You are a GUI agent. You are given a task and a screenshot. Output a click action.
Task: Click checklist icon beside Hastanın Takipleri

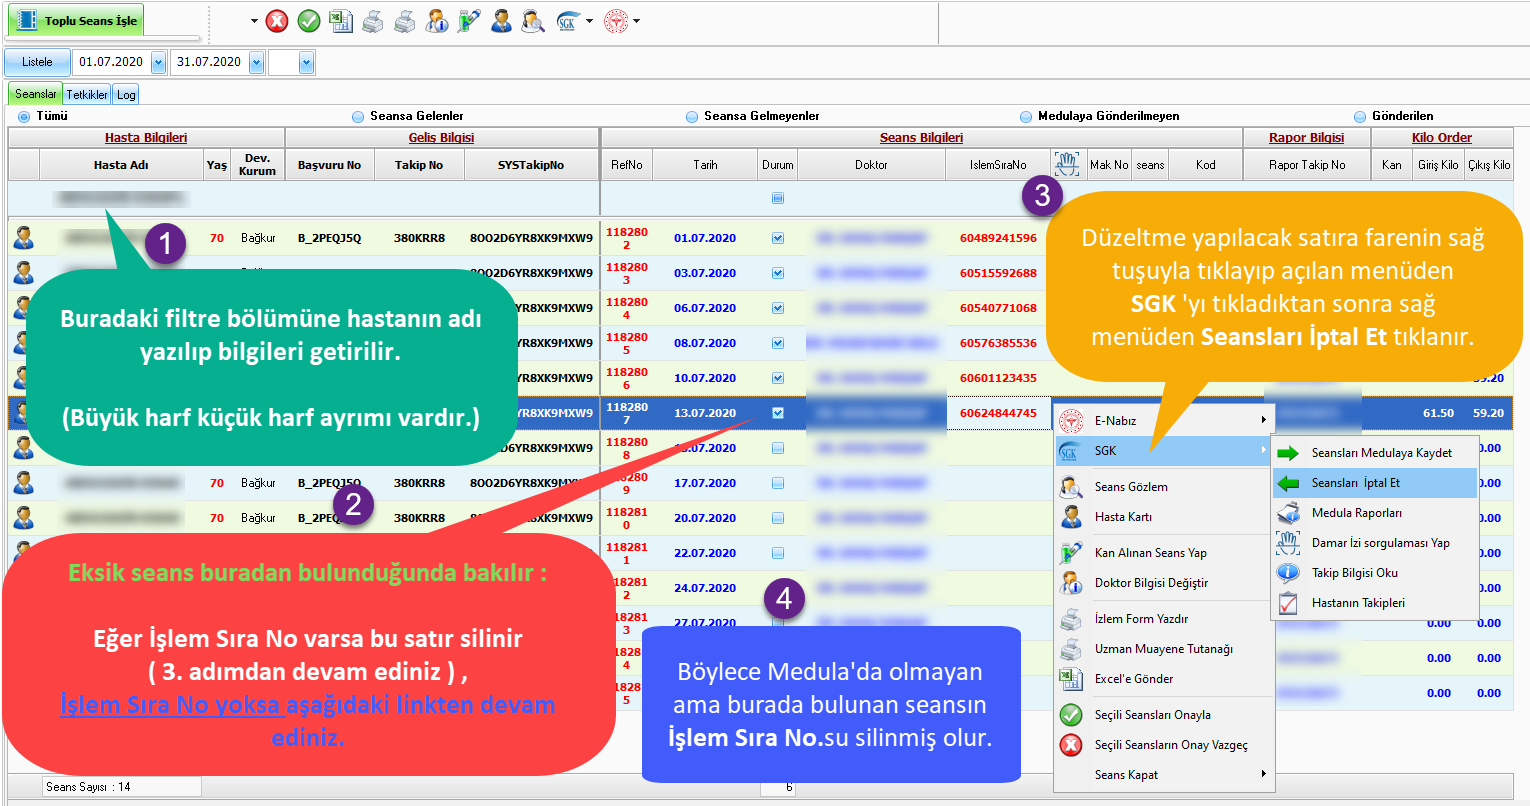pyautogui.click(x=1288, y=603)
